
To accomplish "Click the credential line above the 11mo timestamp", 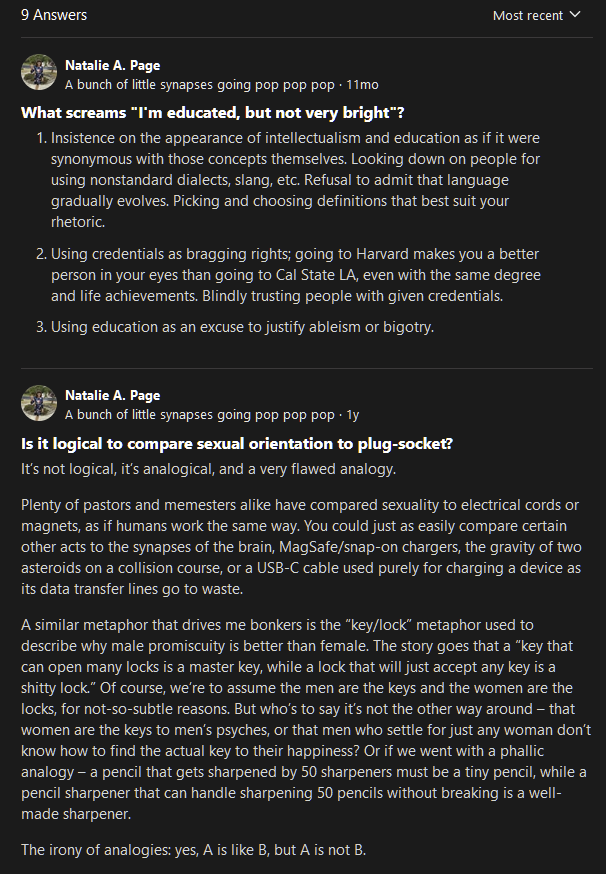I will 200,85.
